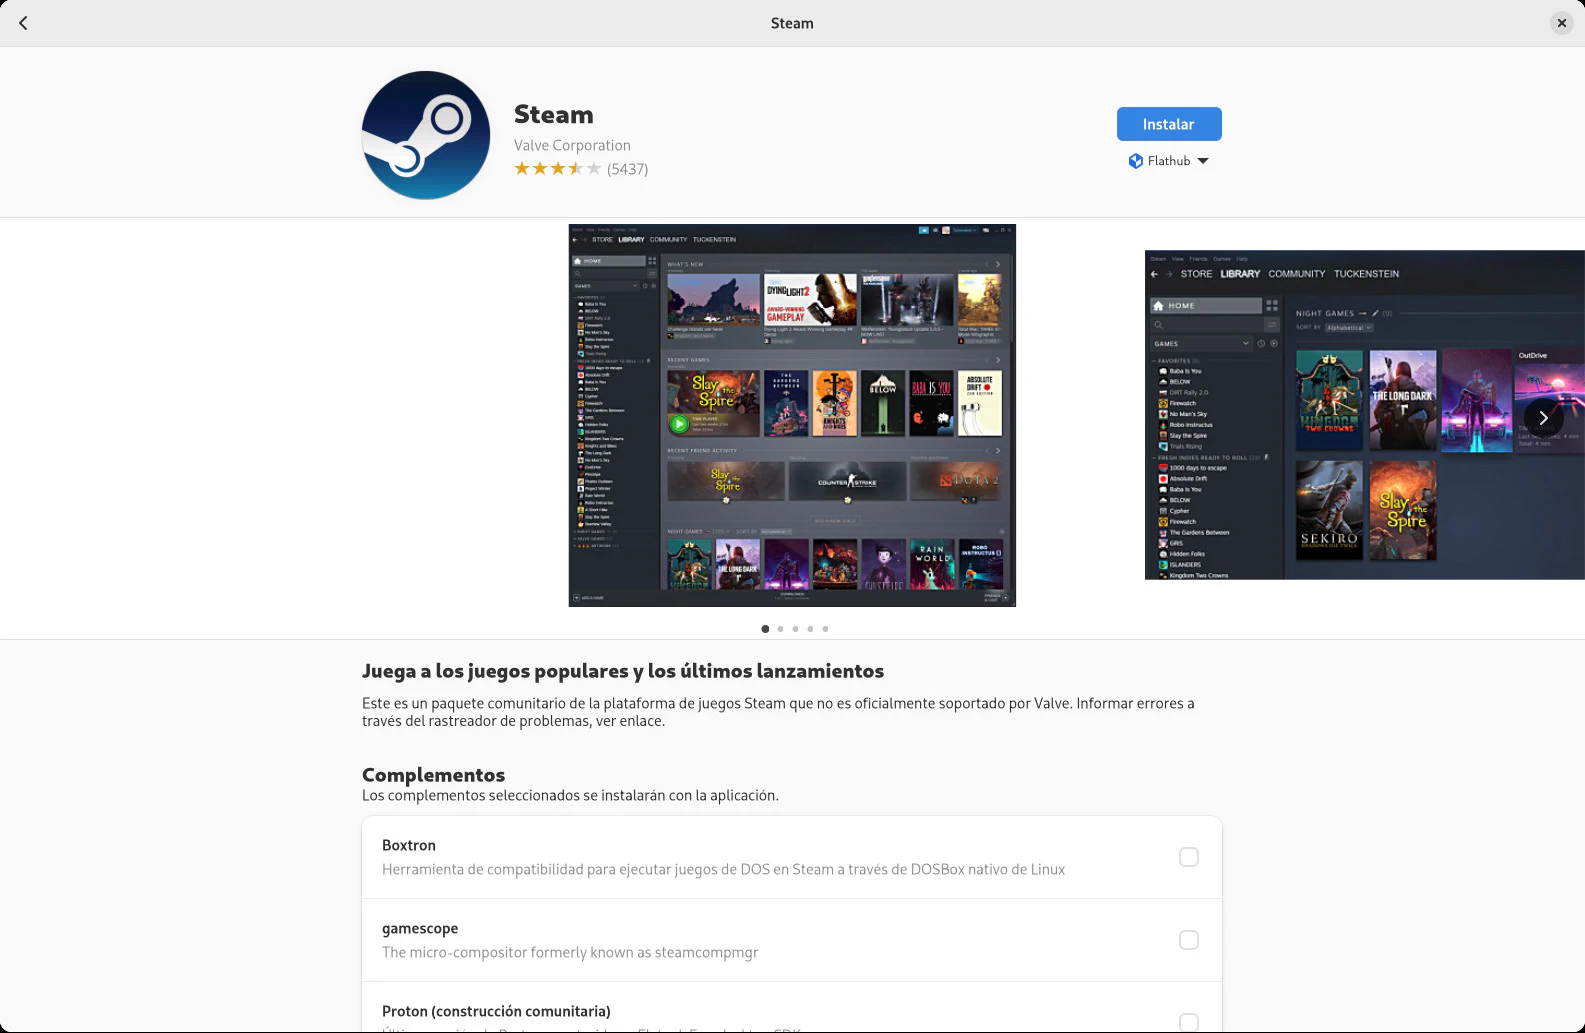Open the main Steam library screenshot

[791, 415]
